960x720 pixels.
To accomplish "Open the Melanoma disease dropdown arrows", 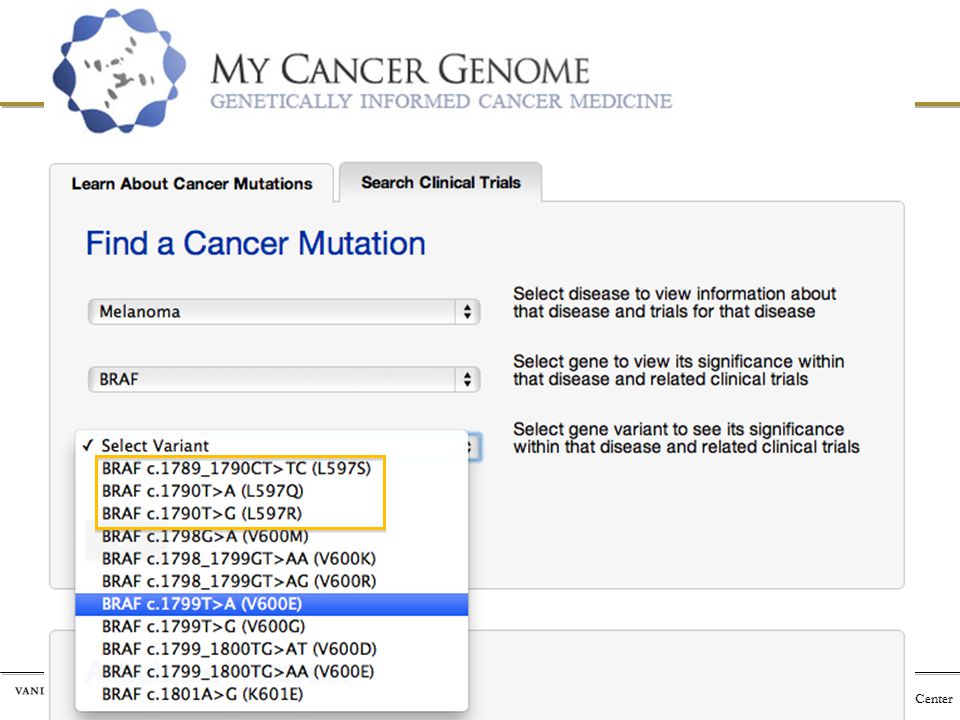I will [x=467, y=312].
